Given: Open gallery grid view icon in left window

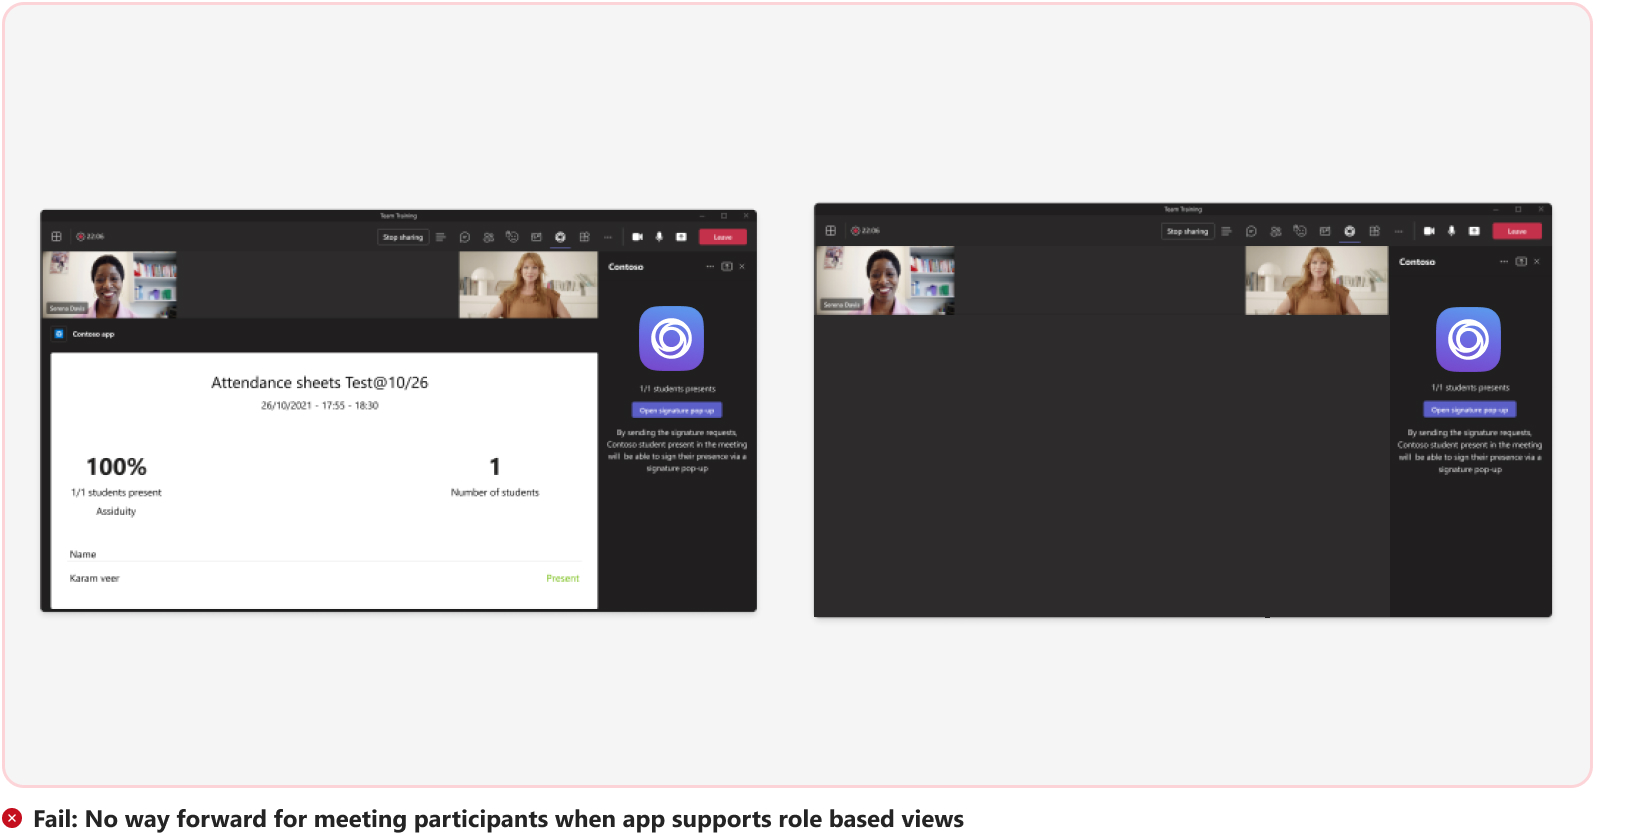Looking at the screenshot, I should pos(57,237).
